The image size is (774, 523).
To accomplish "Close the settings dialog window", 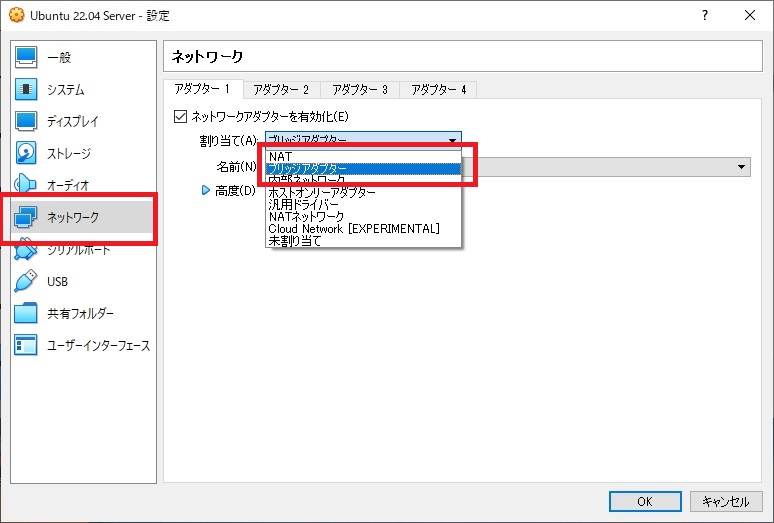I will pos(750,15).
